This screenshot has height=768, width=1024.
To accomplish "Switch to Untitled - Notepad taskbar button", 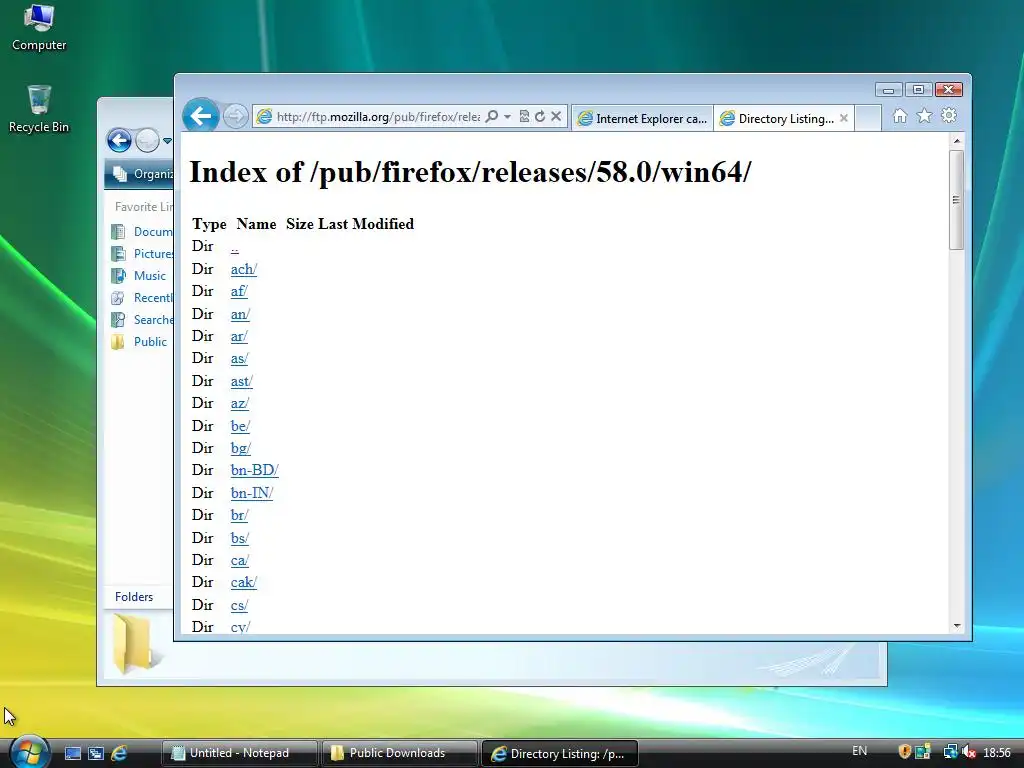I will pyautogui.click(x=239, y=753).
